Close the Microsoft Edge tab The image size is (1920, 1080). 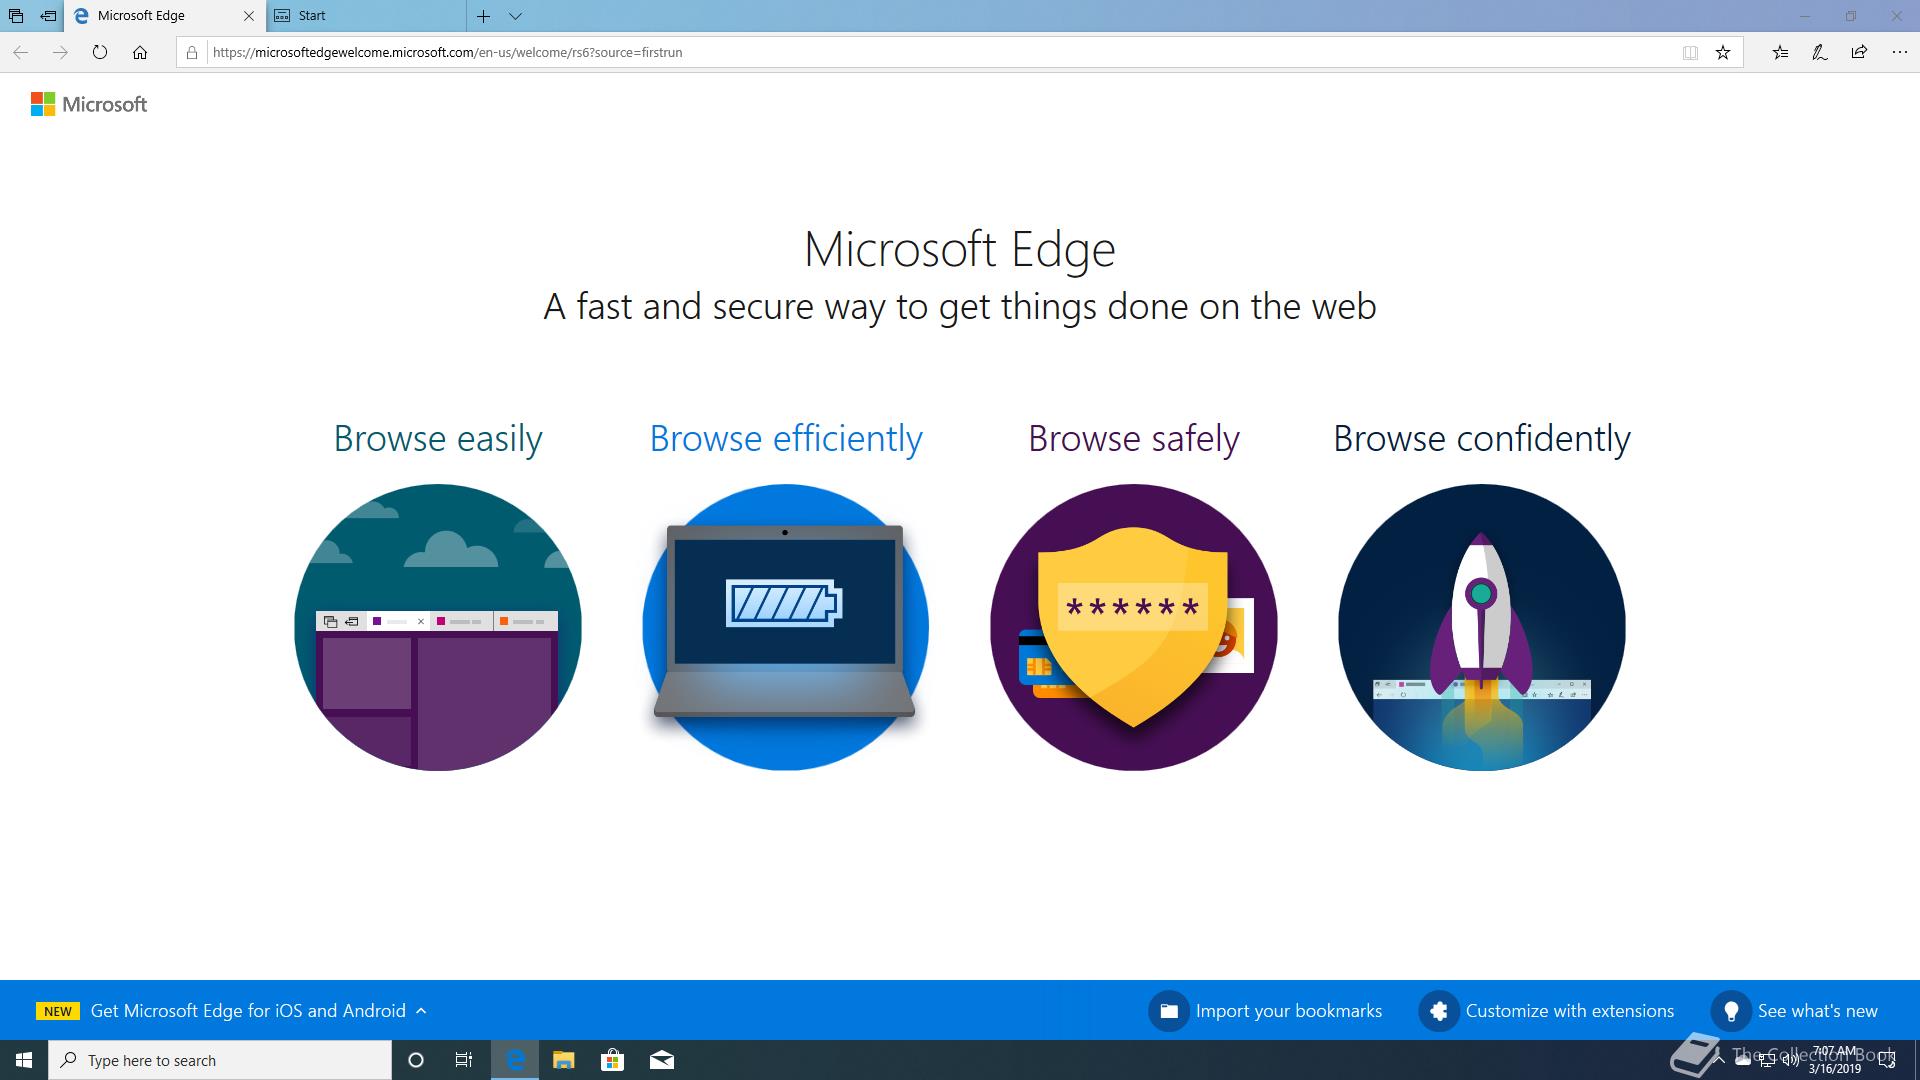pos(249,16)
